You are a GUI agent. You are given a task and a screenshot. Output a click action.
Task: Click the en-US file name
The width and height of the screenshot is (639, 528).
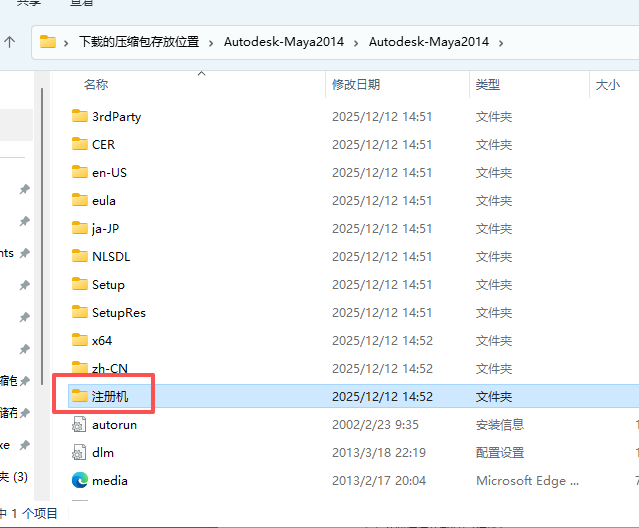tap(109, 173)
